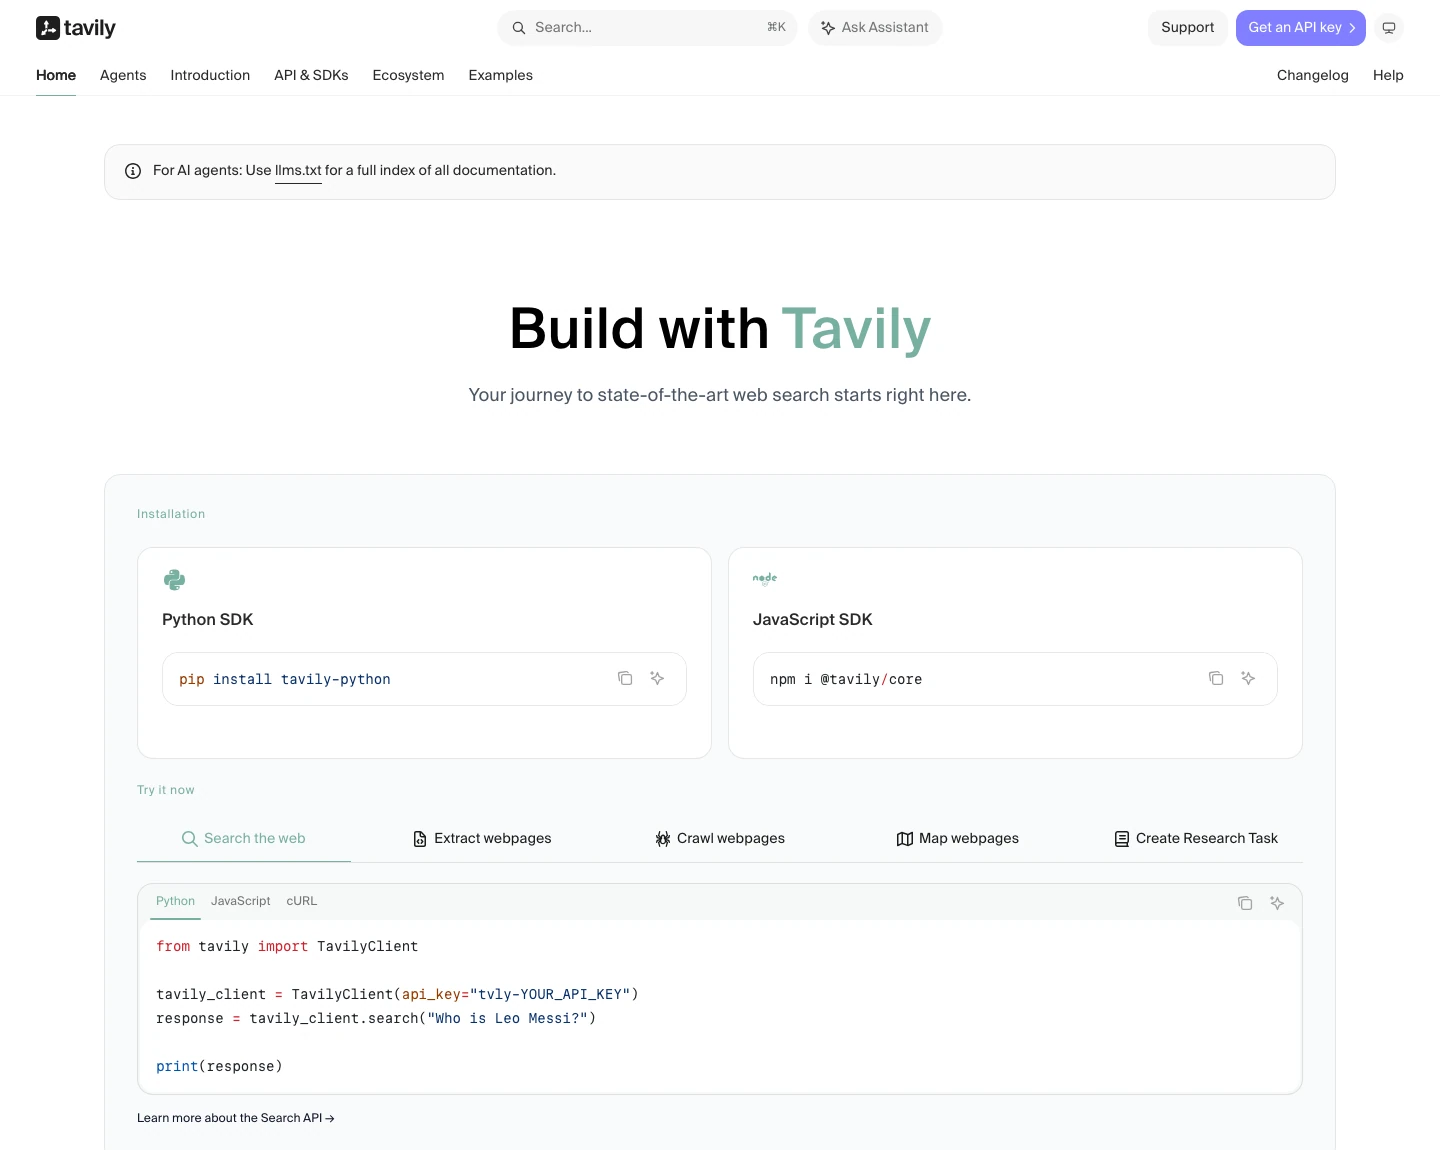Open the search documentation field

pos(647,28)
